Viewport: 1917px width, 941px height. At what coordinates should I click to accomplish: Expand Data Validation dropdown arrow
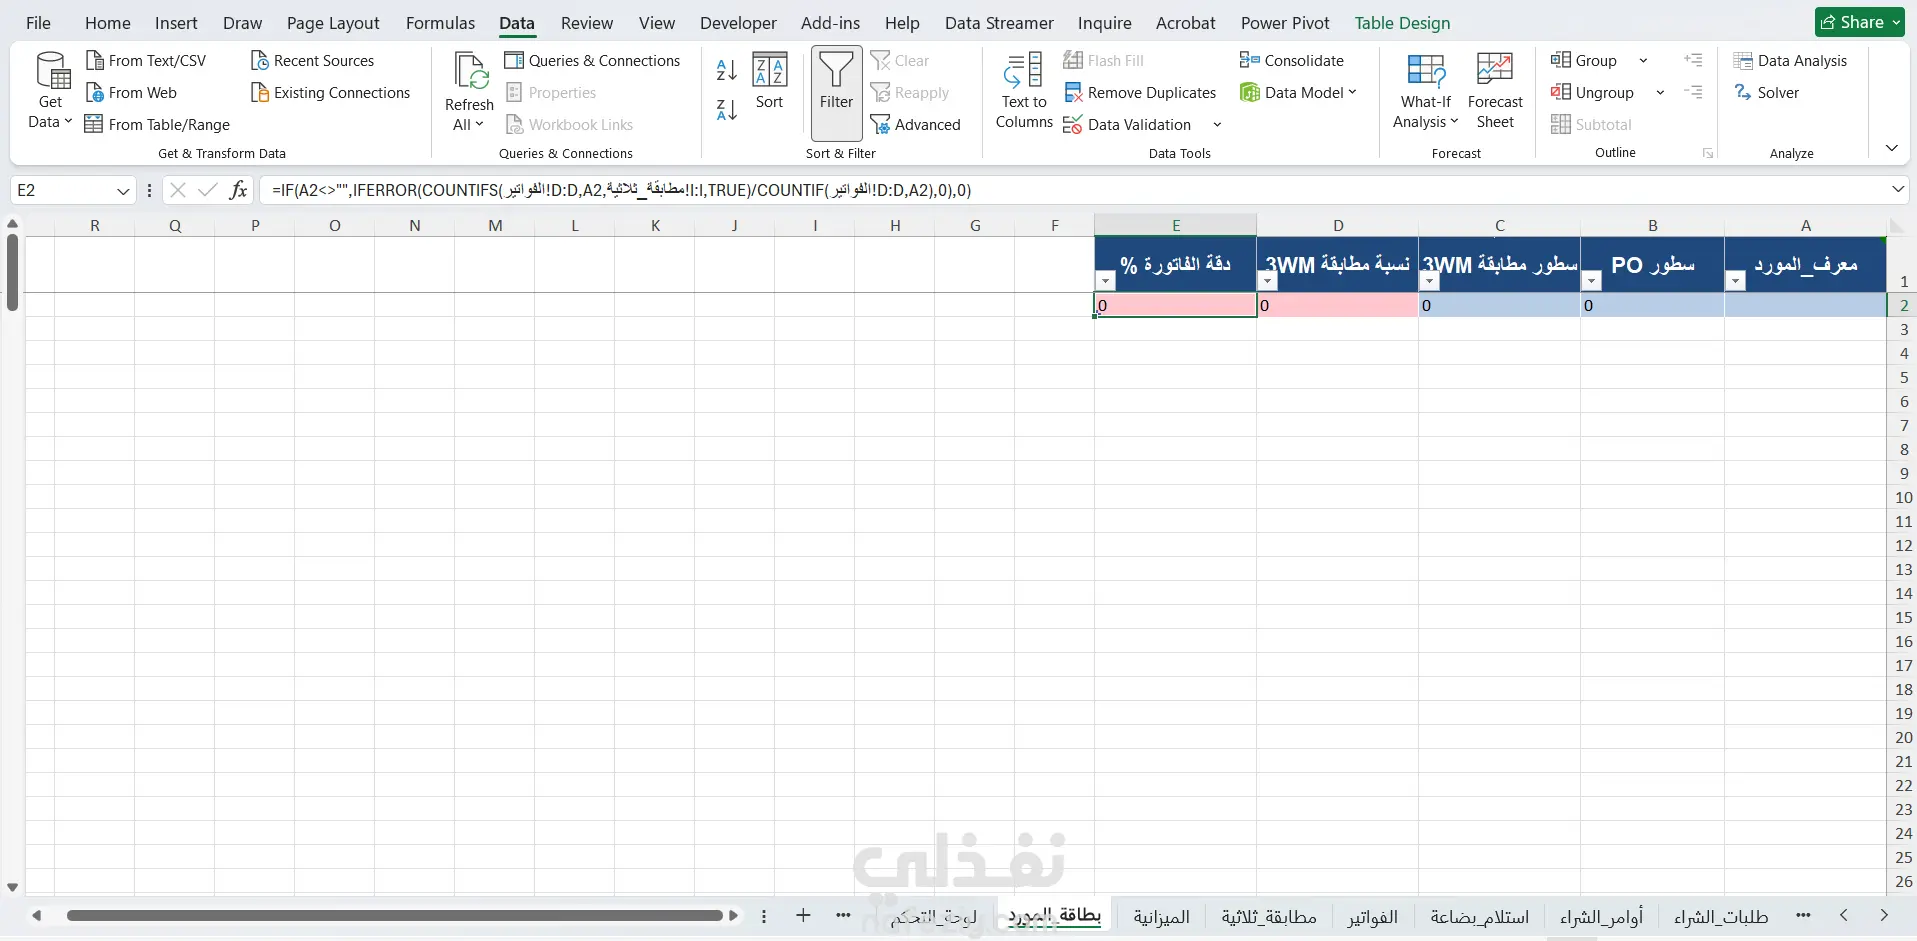pos(1217,125)
